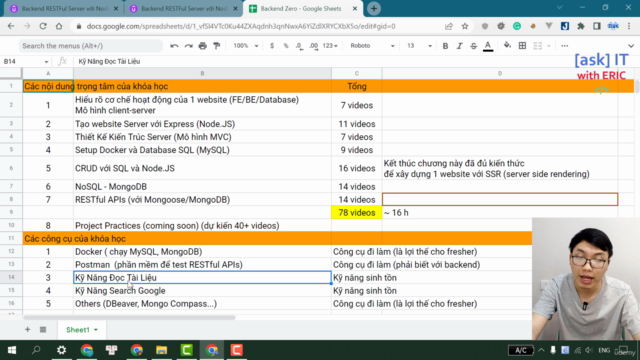Toggle the browser side panel
Screen dimensions: 640x360
(597, 26)
